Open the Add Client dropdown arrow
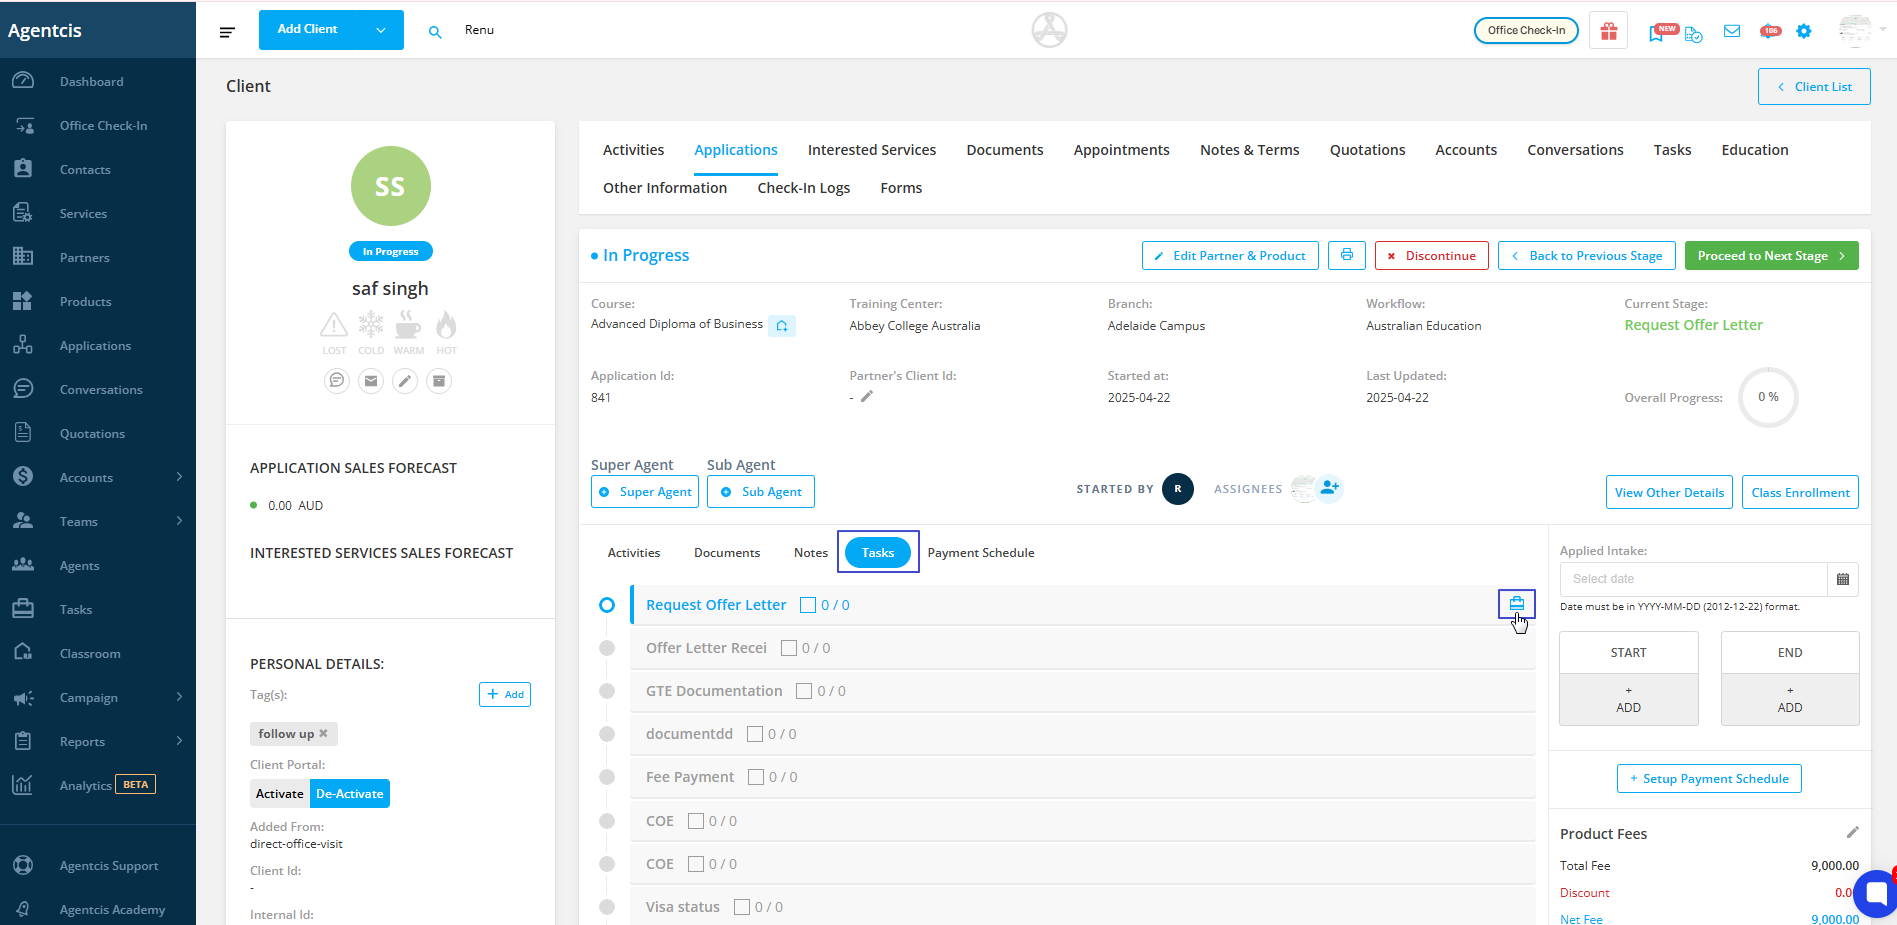The width and height of the screenshot is (1897, 925). coord(381,30)
